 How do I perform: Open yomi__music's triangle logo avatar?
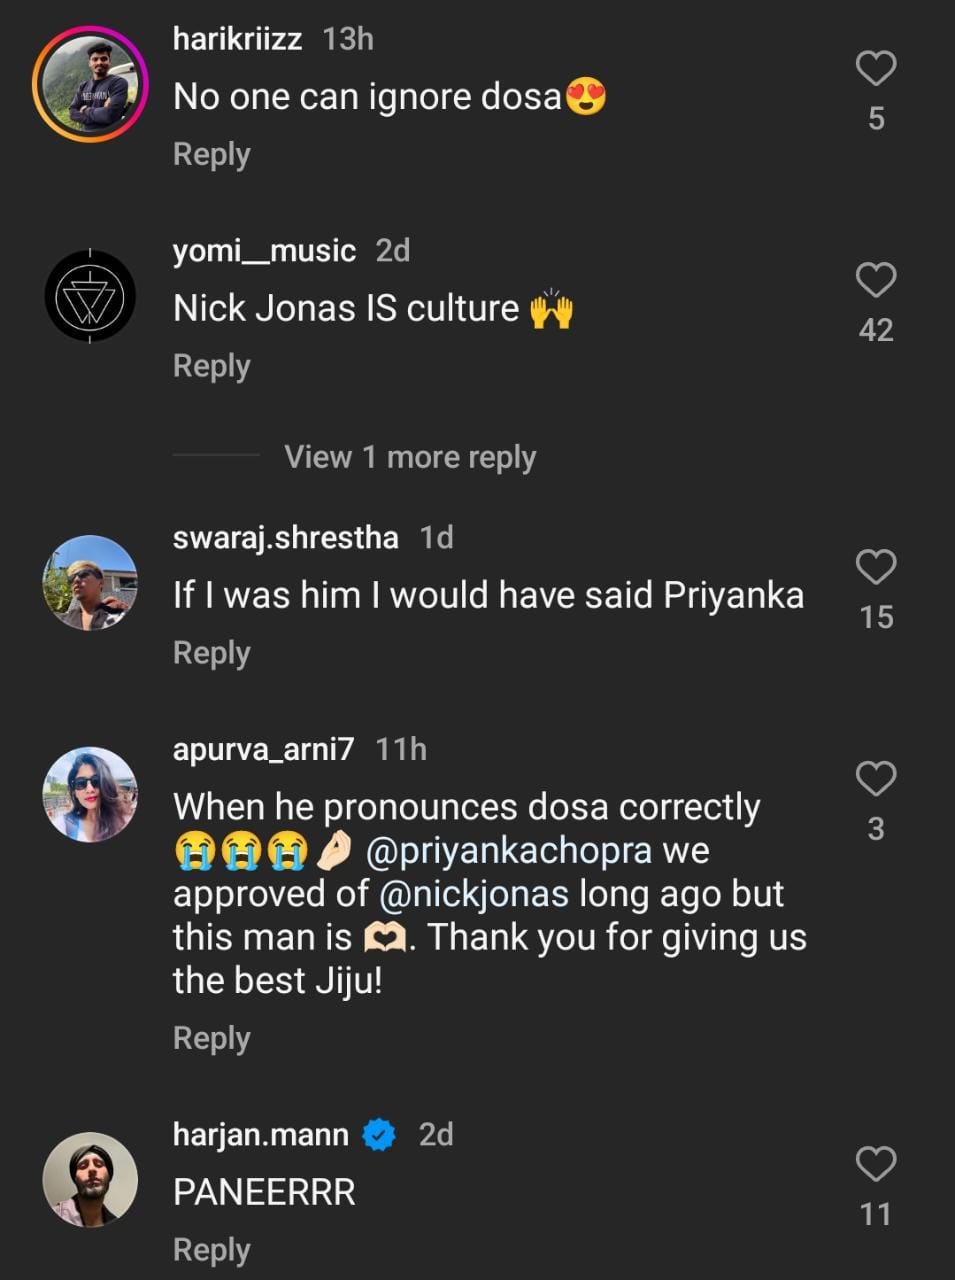90,296
